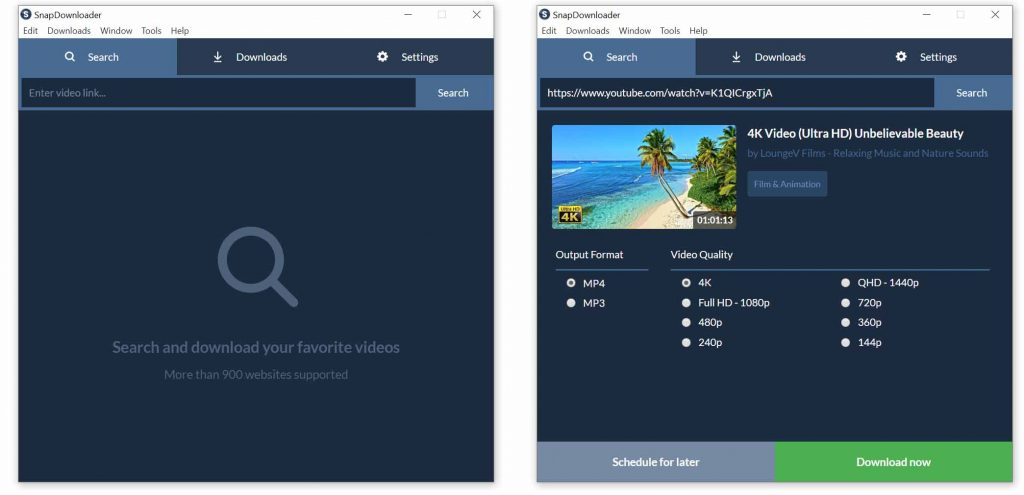The width and height of the screenshot is (1024, 495).
Task: Click the SnapDownloader logo in right window title bar
Action: click(544, 14)
